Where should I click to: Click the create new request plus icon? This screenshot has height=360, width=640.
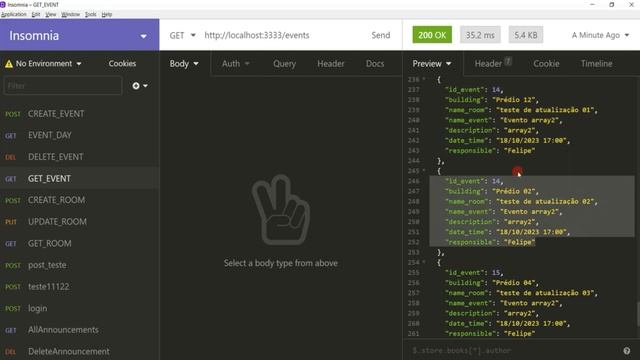click(x=139, y=86)
